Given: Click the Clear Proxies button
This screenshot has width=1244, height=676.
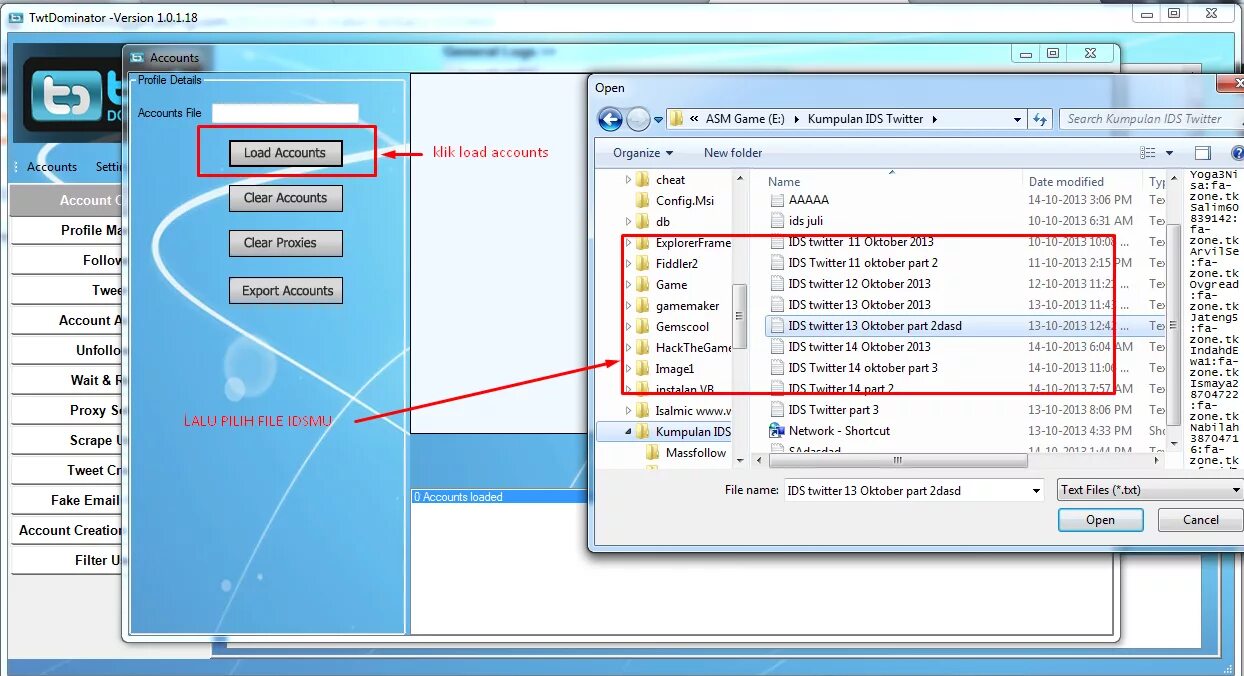Looking at the screenshot, I should pos(285,243).
